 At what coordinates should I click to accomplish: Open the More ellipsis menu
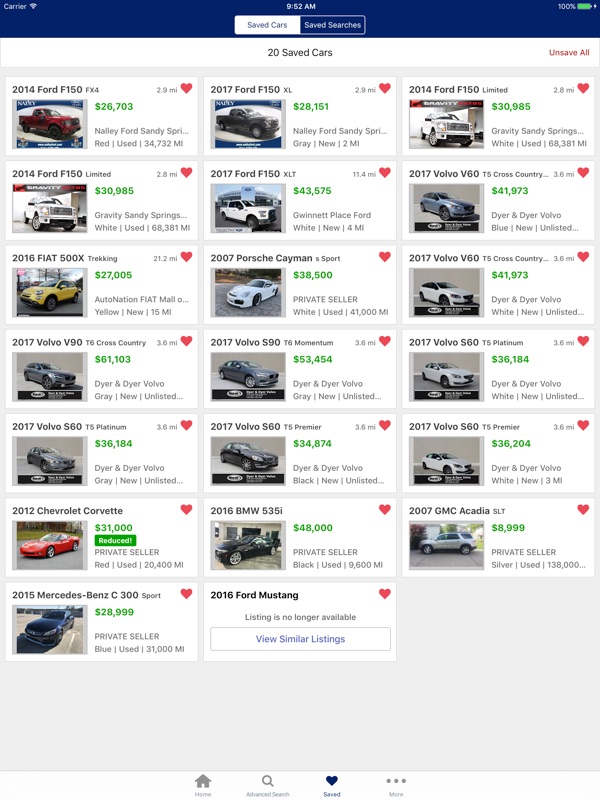pos(396,781)
